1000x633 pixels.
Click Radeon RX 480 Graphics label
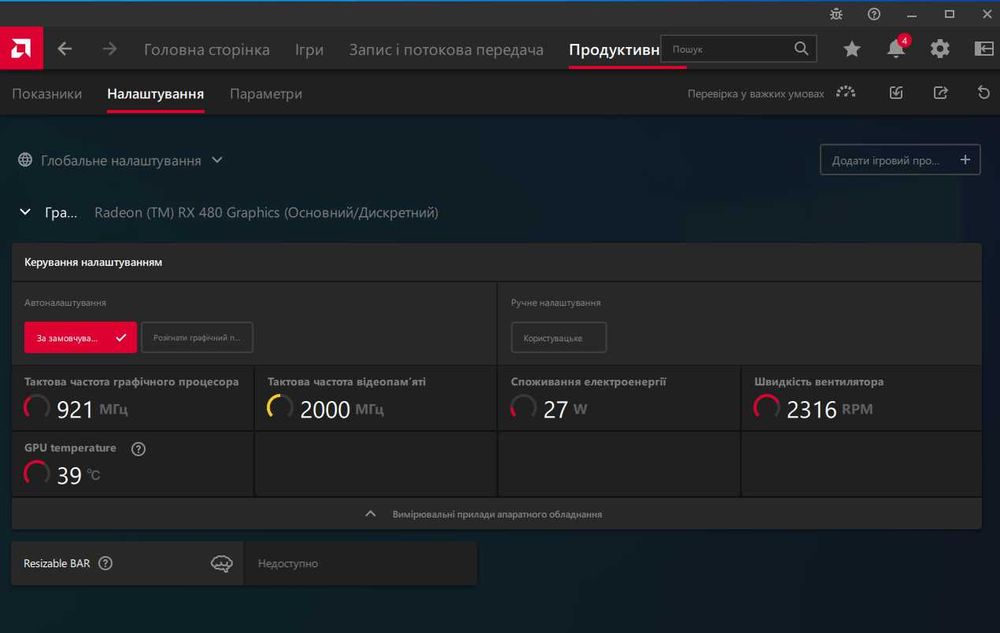(x=266, y=212)
